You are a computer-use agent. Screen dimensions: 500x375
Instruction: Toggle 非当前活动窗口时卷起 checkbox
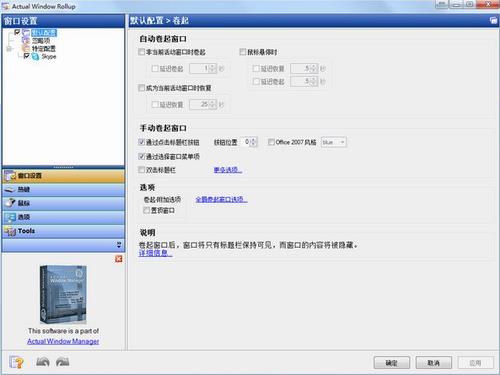pos(141,52)
